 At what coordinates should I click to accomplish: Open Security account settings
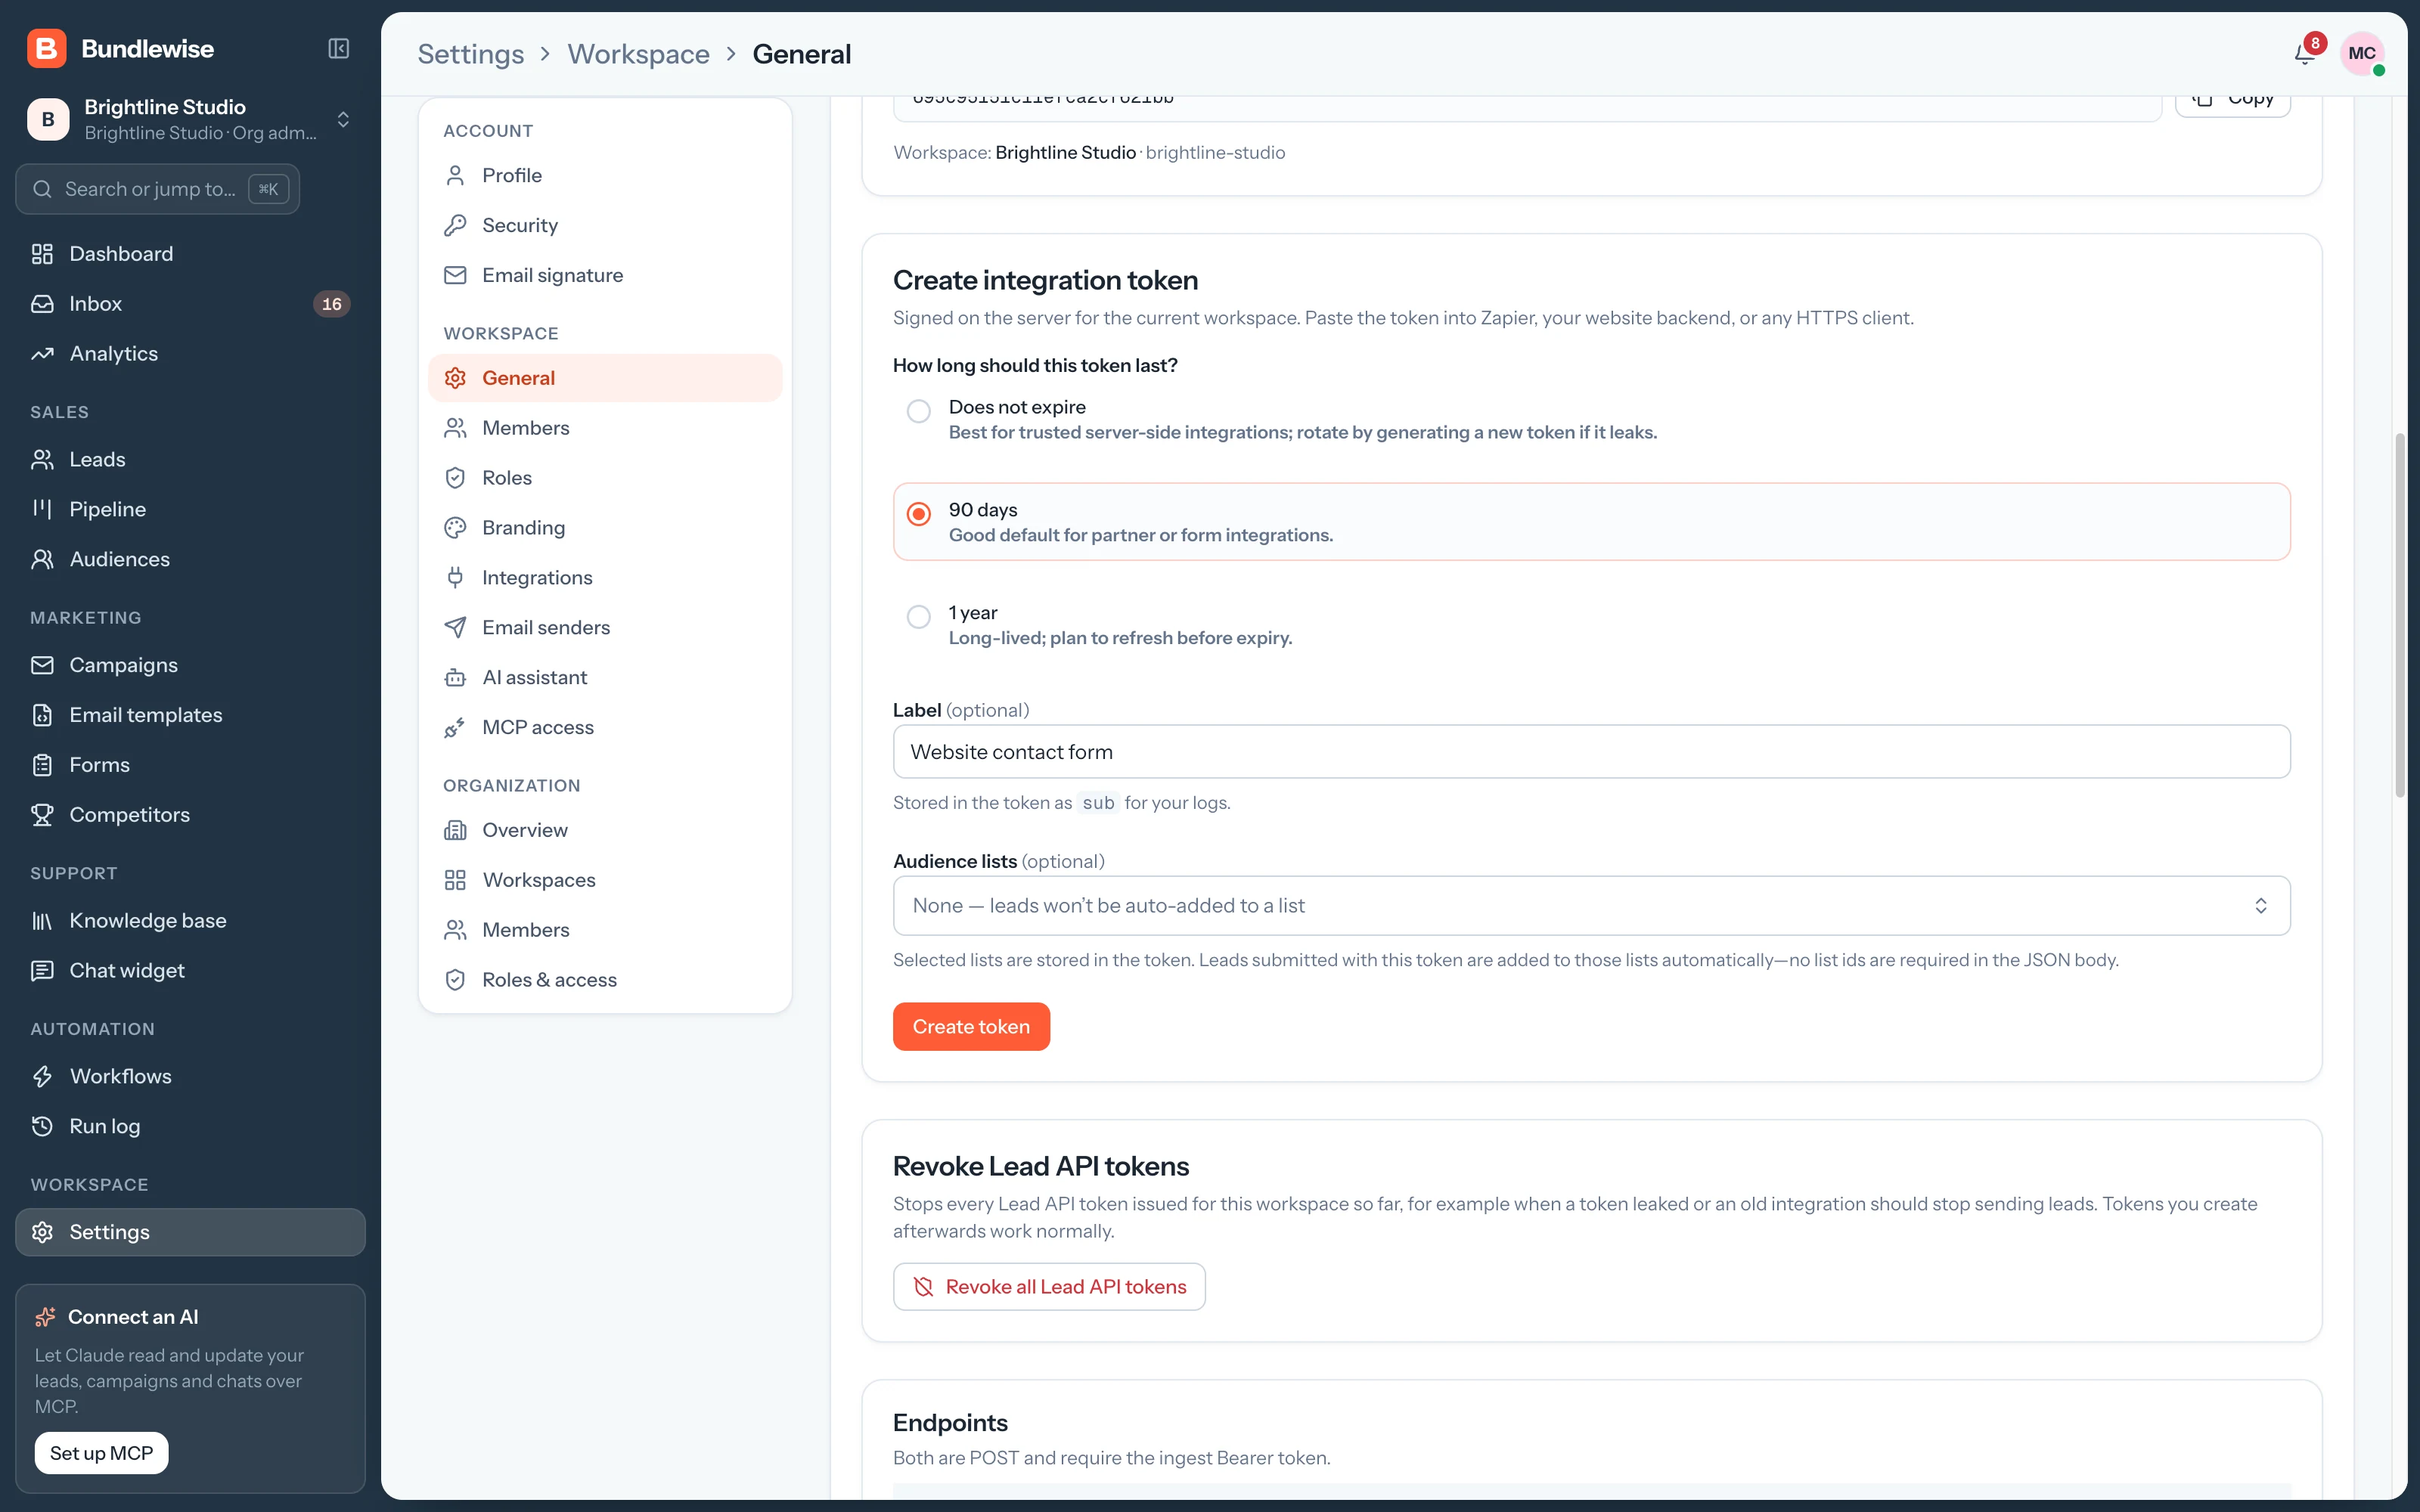coord(605,225)
